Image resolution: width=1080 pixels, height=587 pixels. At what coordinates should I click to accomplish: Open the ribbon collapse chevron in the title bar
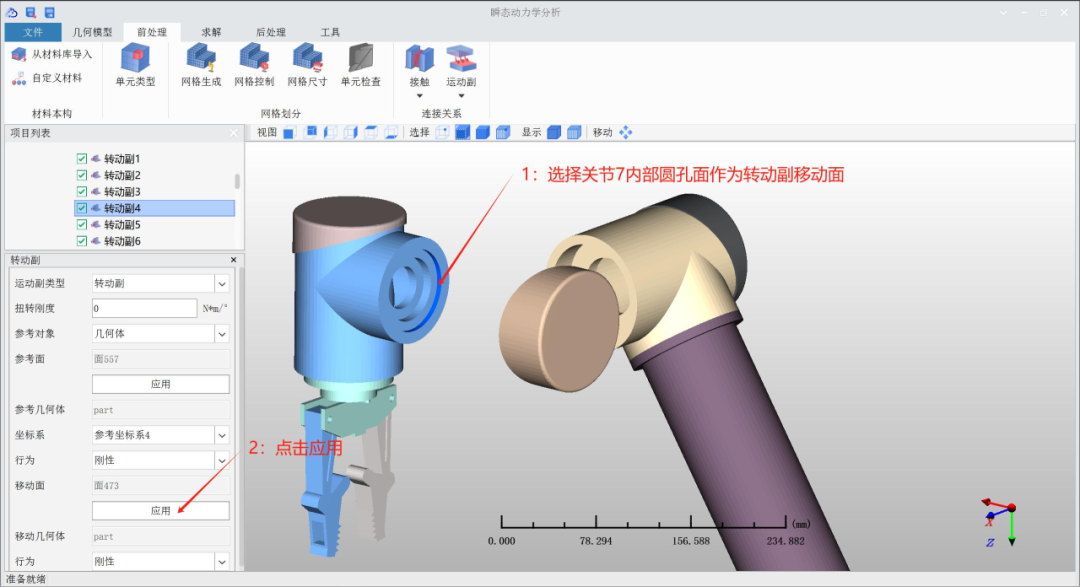point(1003,12)
